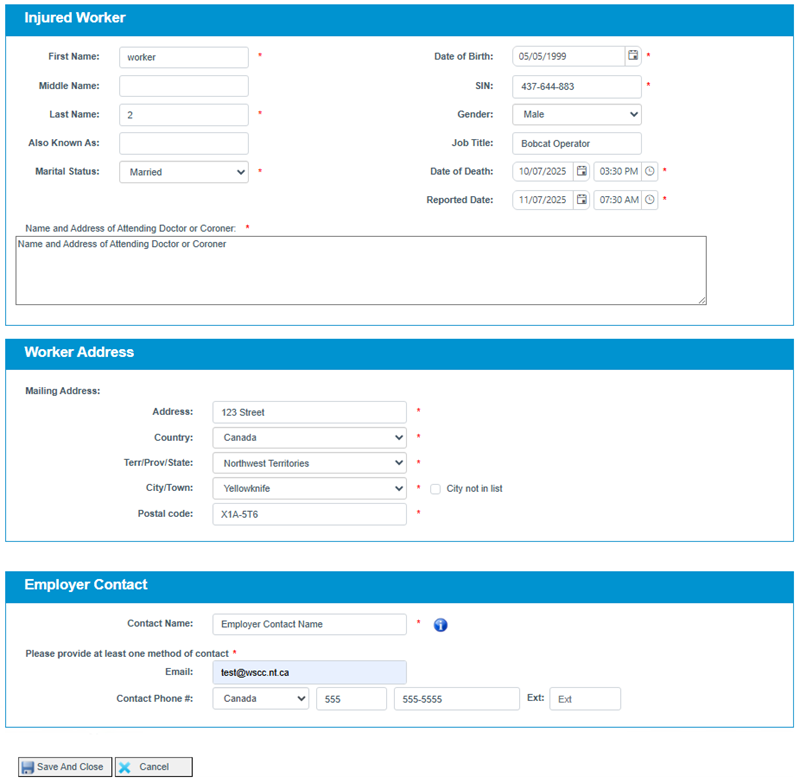The image size is (800, 783).
Task: Open the Contact Phone country dropdown
Action: 261,698
